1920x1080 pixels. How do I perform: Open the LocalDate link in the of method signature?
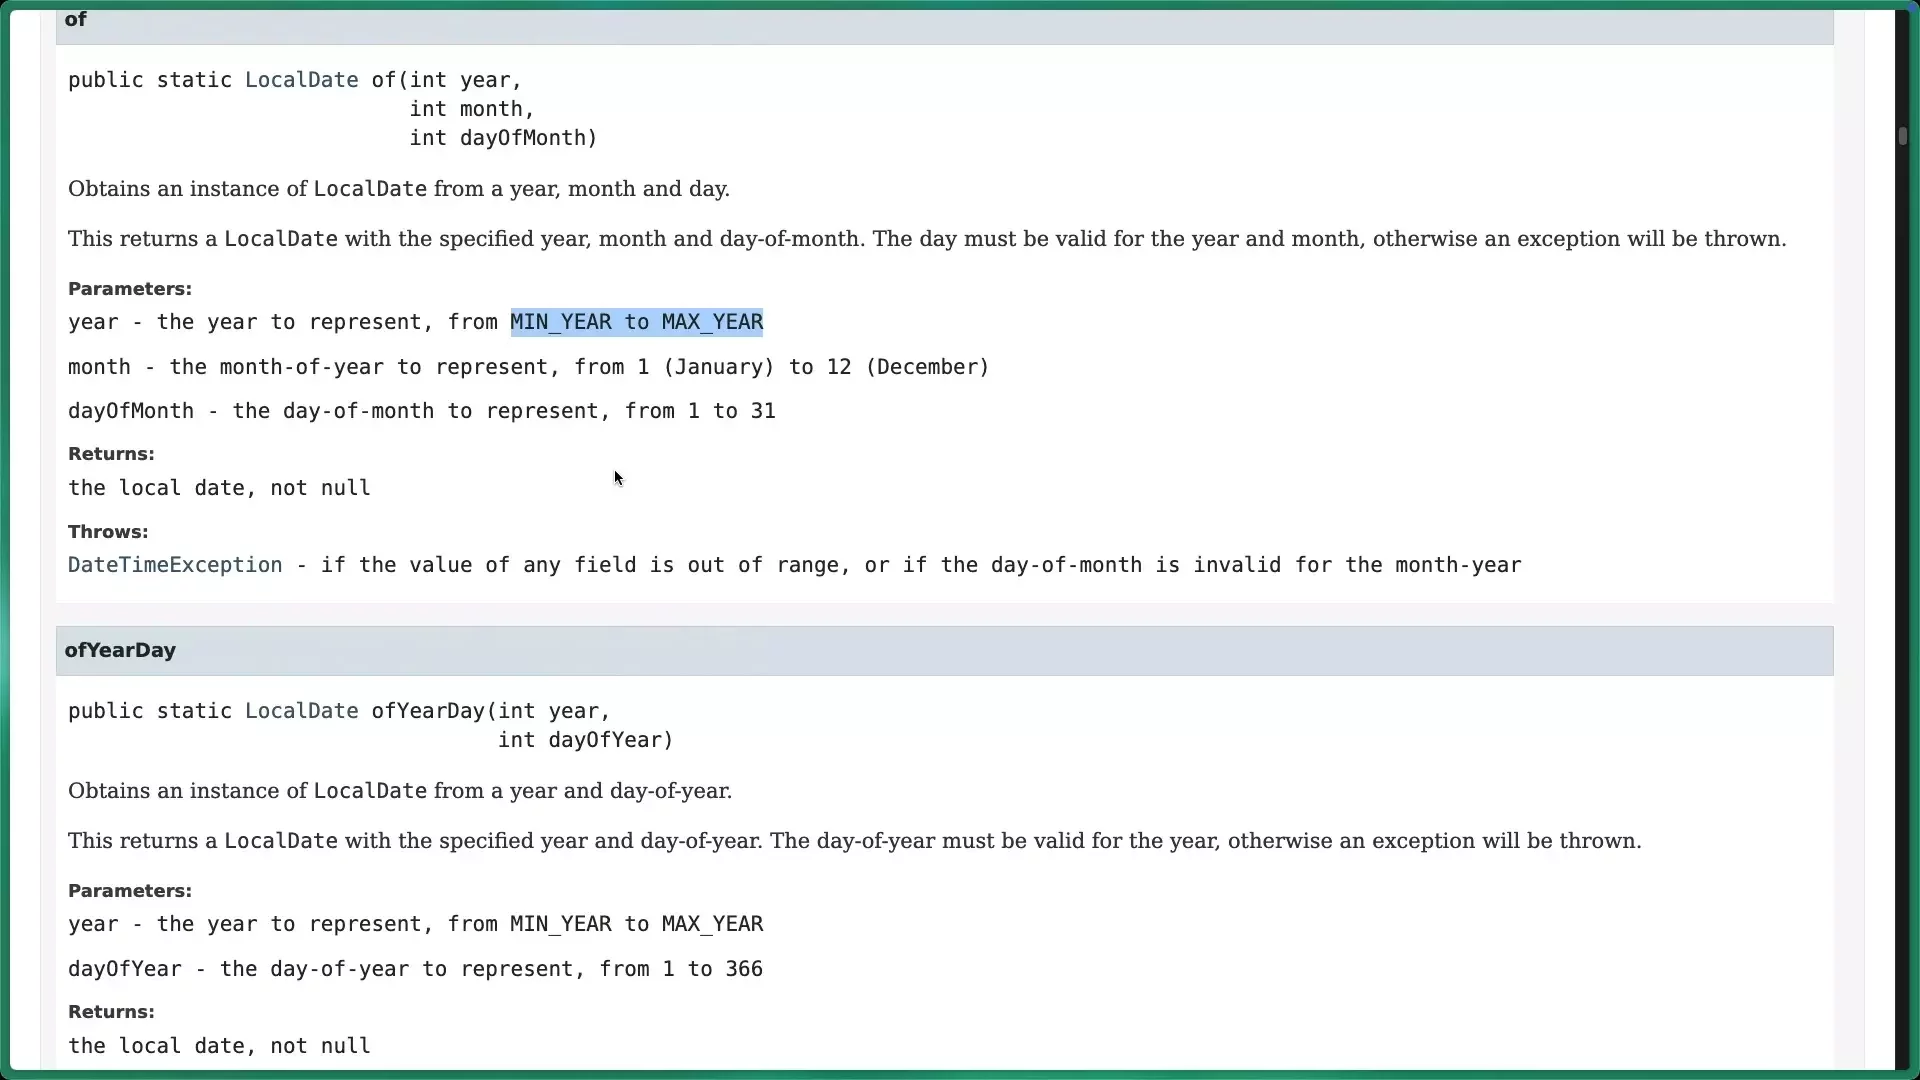click(300, 80)
